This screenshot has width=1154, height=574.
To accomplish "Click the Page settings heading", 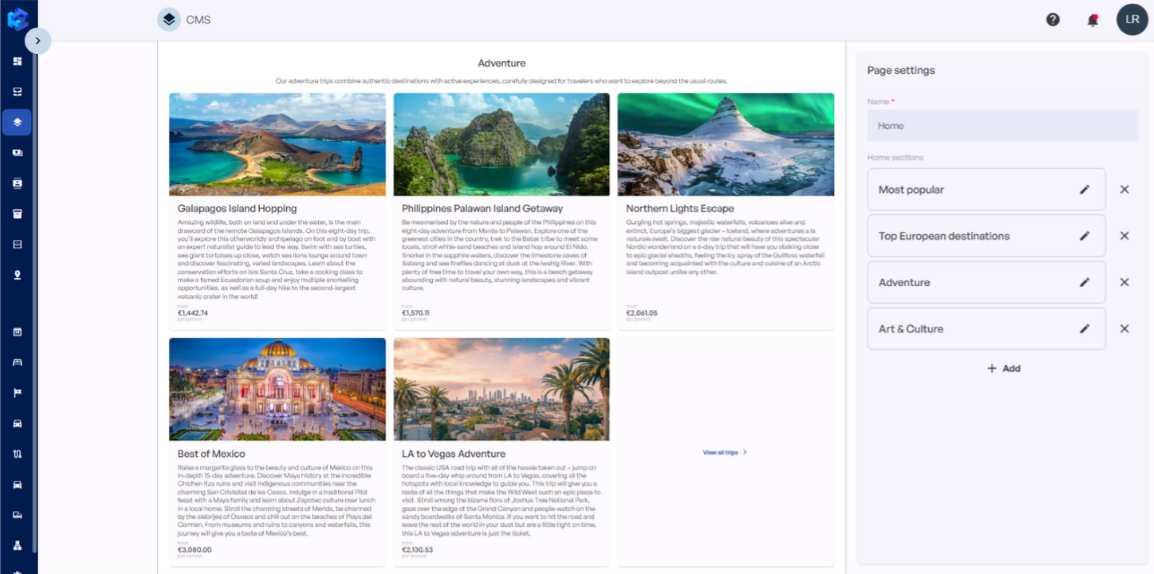I will (x=901, y=71).
